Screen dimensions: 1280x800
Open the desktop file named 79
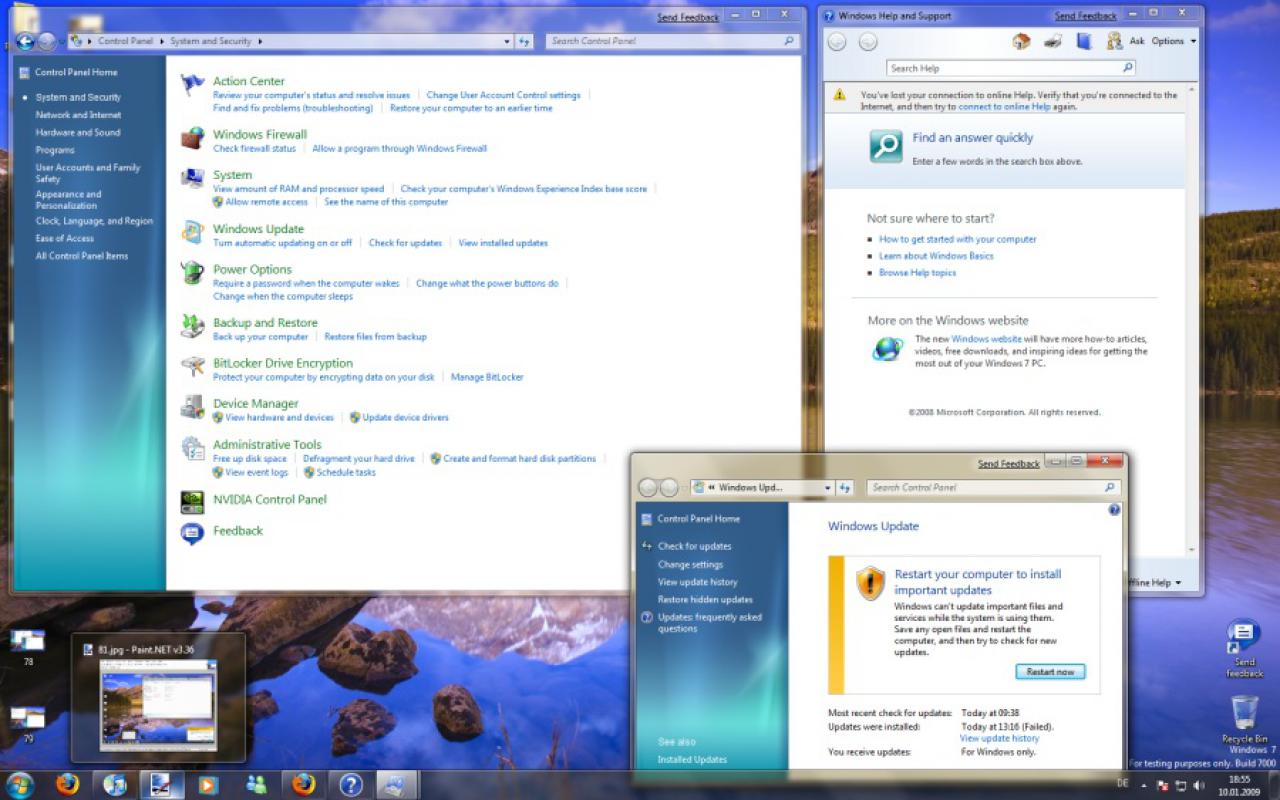pos(27,724)
